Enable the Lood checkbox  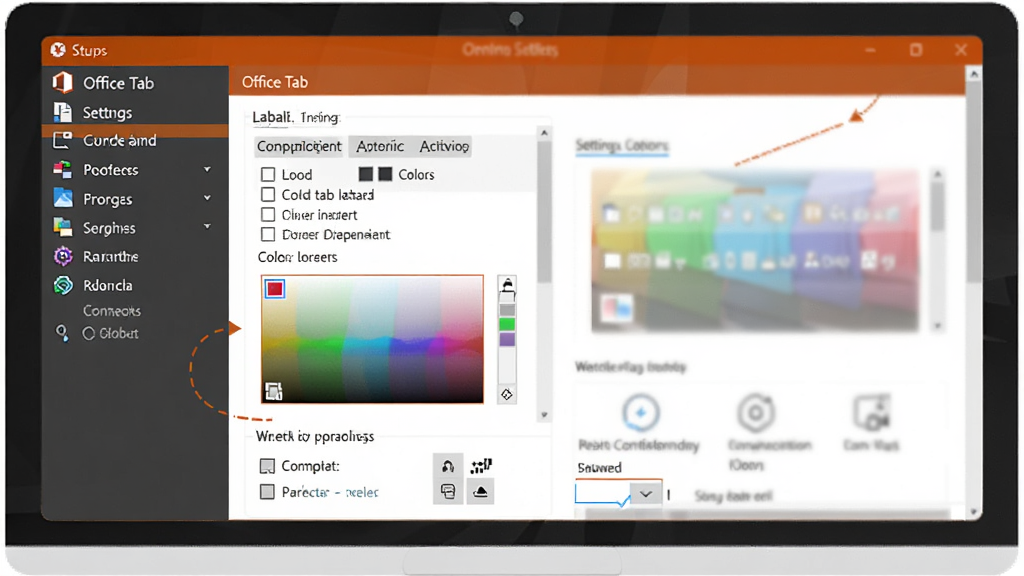pyautogui.click(x=268, y=174)
